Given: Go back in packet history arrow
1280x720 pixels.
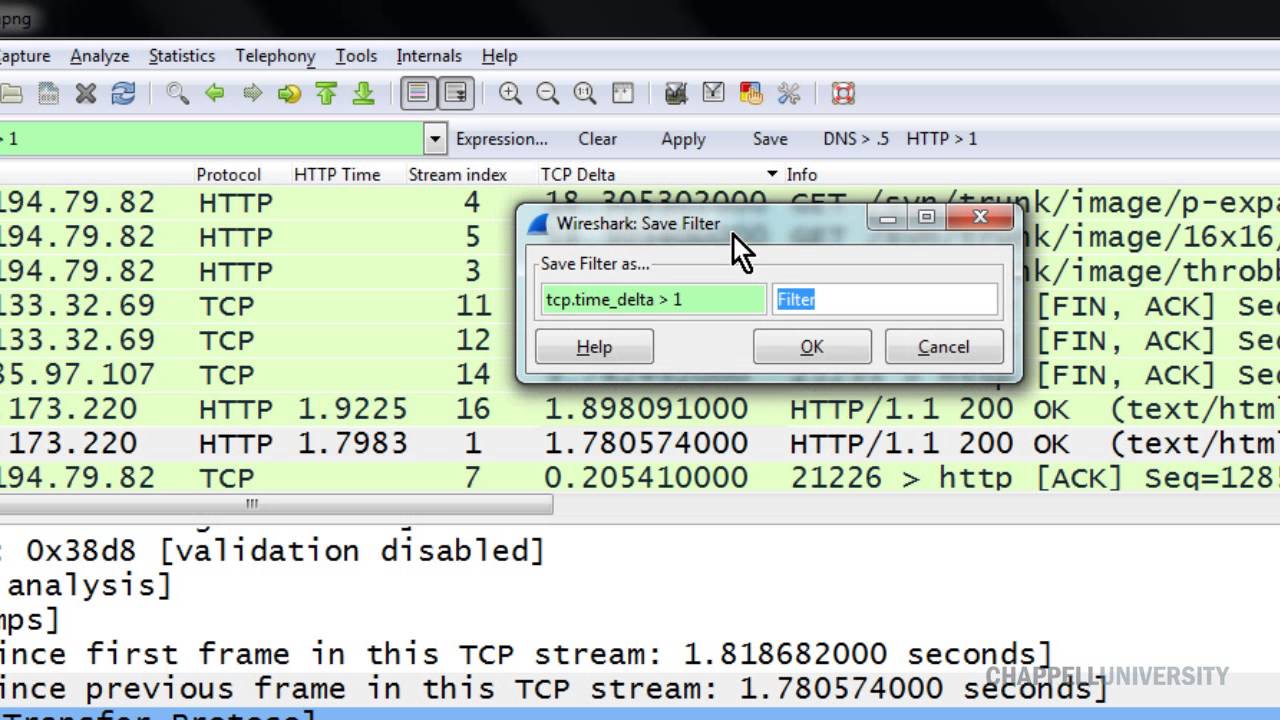Looking at the screenshot, I should (214, 94).
